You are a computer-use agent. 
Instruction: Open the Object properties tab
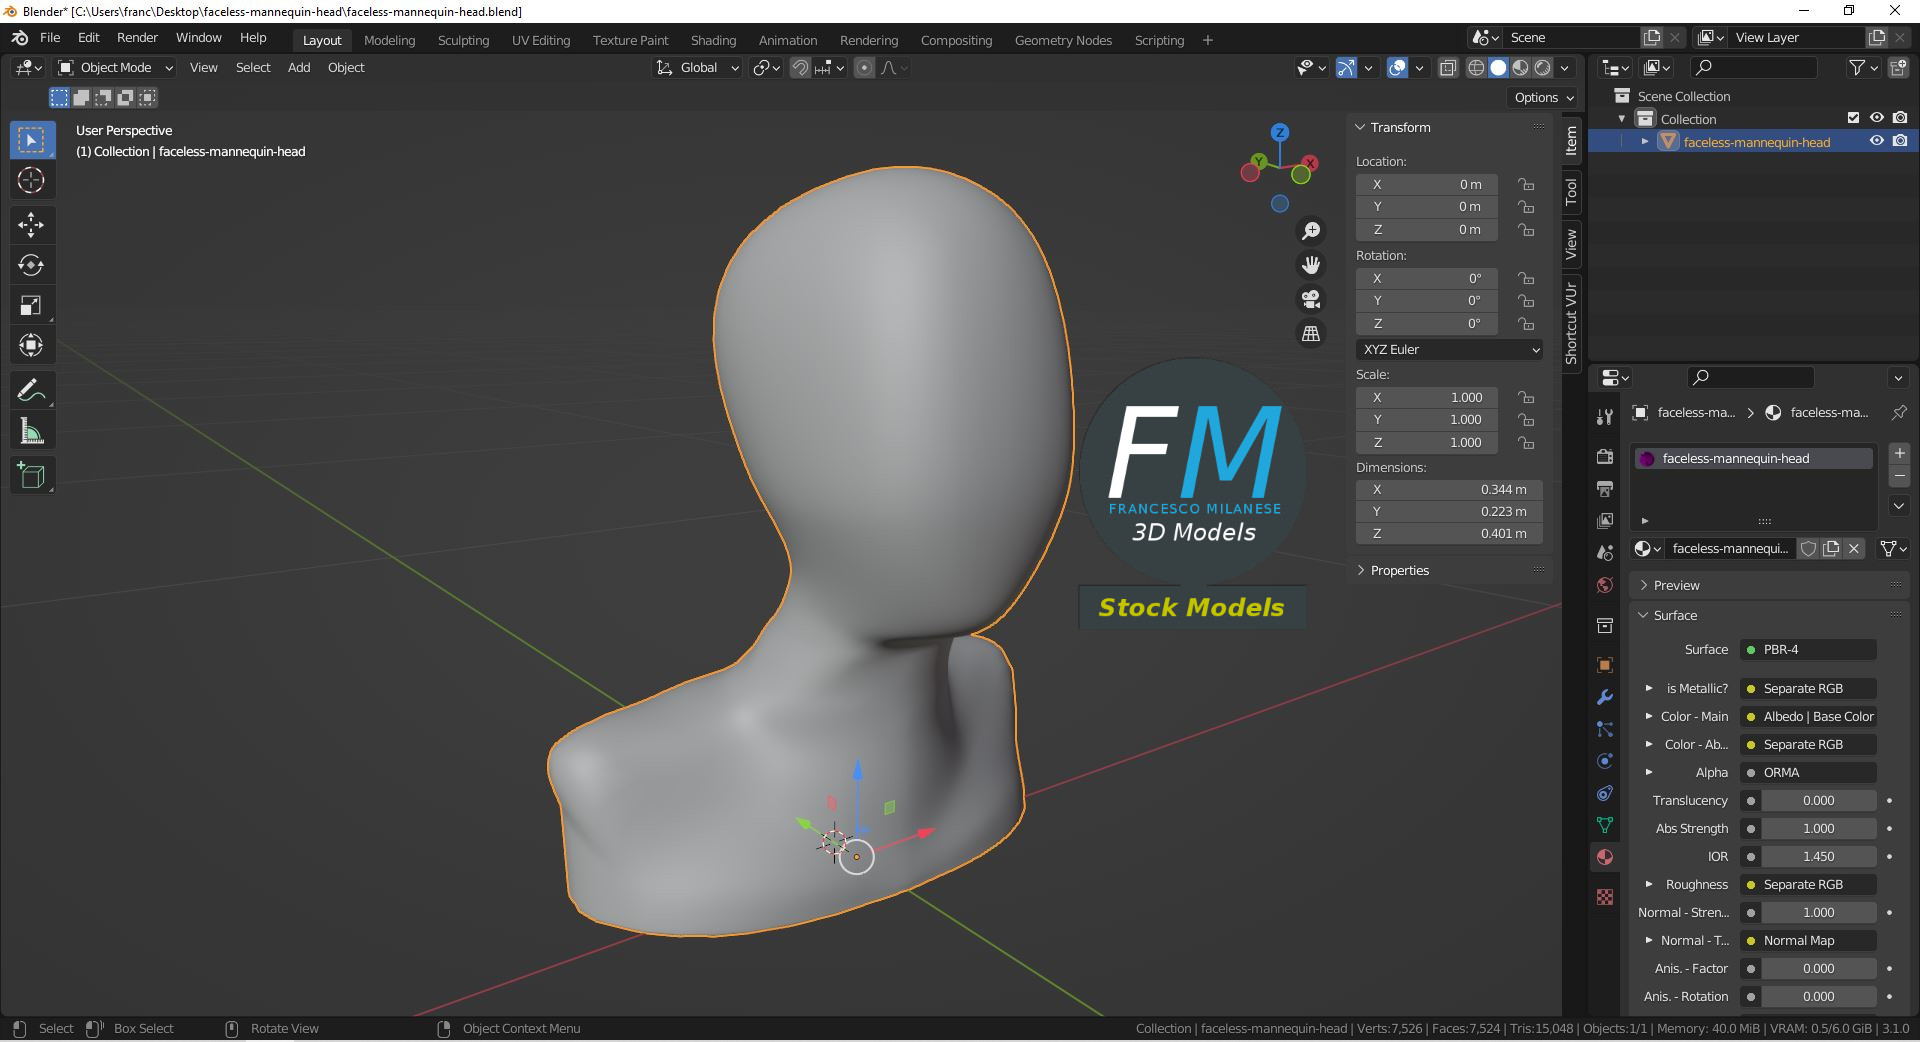(1605, 665)
